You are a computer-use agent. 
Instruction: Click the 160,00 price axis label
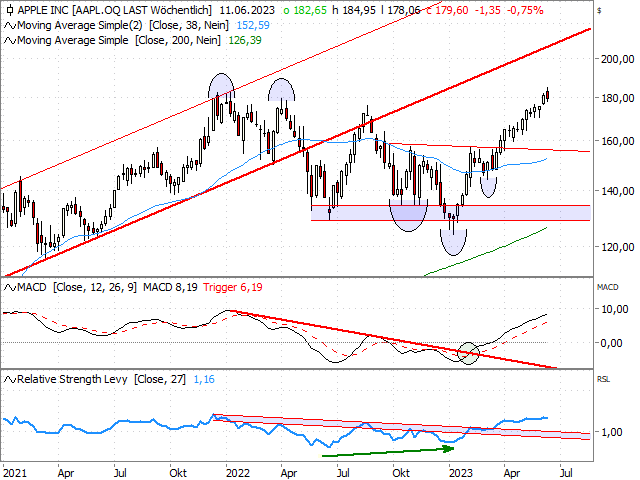[x=618, y=141]
